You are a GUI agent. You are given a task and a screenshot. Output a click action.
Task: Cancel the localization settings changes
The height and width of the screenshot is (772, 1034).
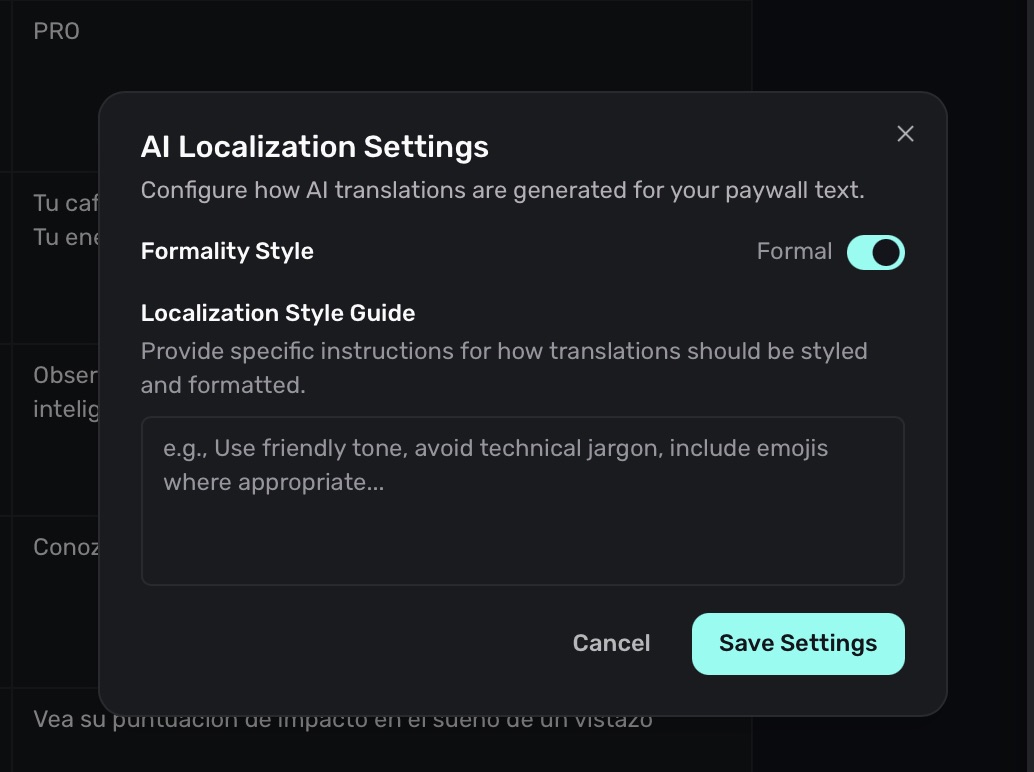(x=610, y=643)
